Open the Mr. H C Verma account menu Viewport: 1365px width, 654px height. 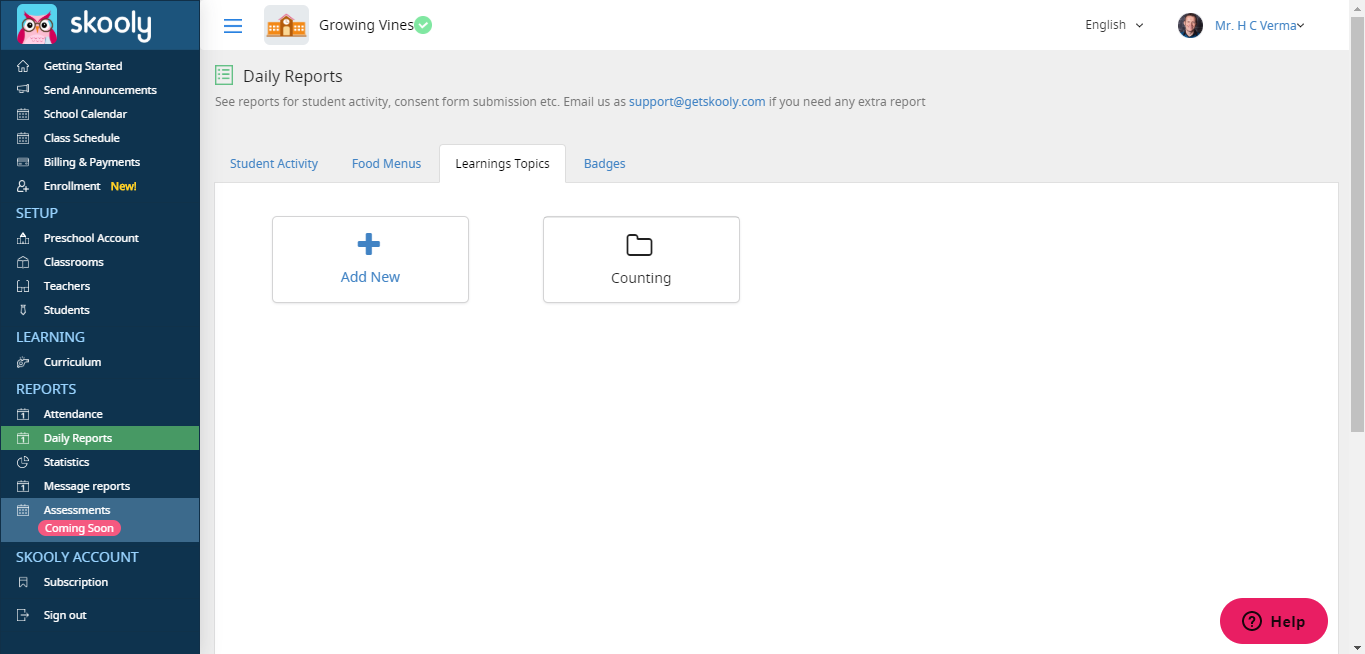(x=1260, y=26)
